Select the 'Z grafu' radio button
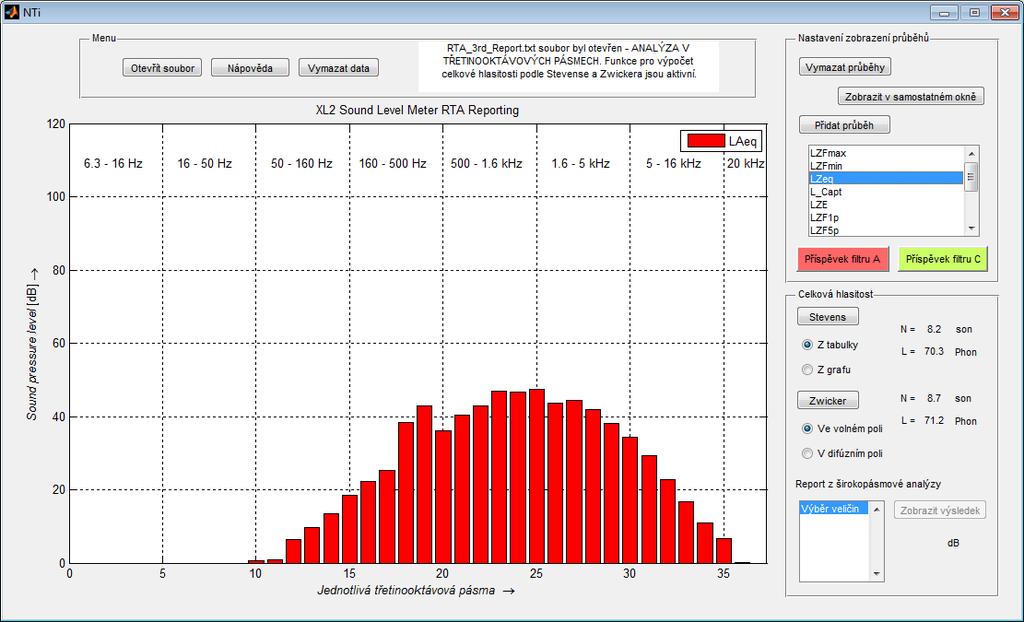 (x=807, y=370)
